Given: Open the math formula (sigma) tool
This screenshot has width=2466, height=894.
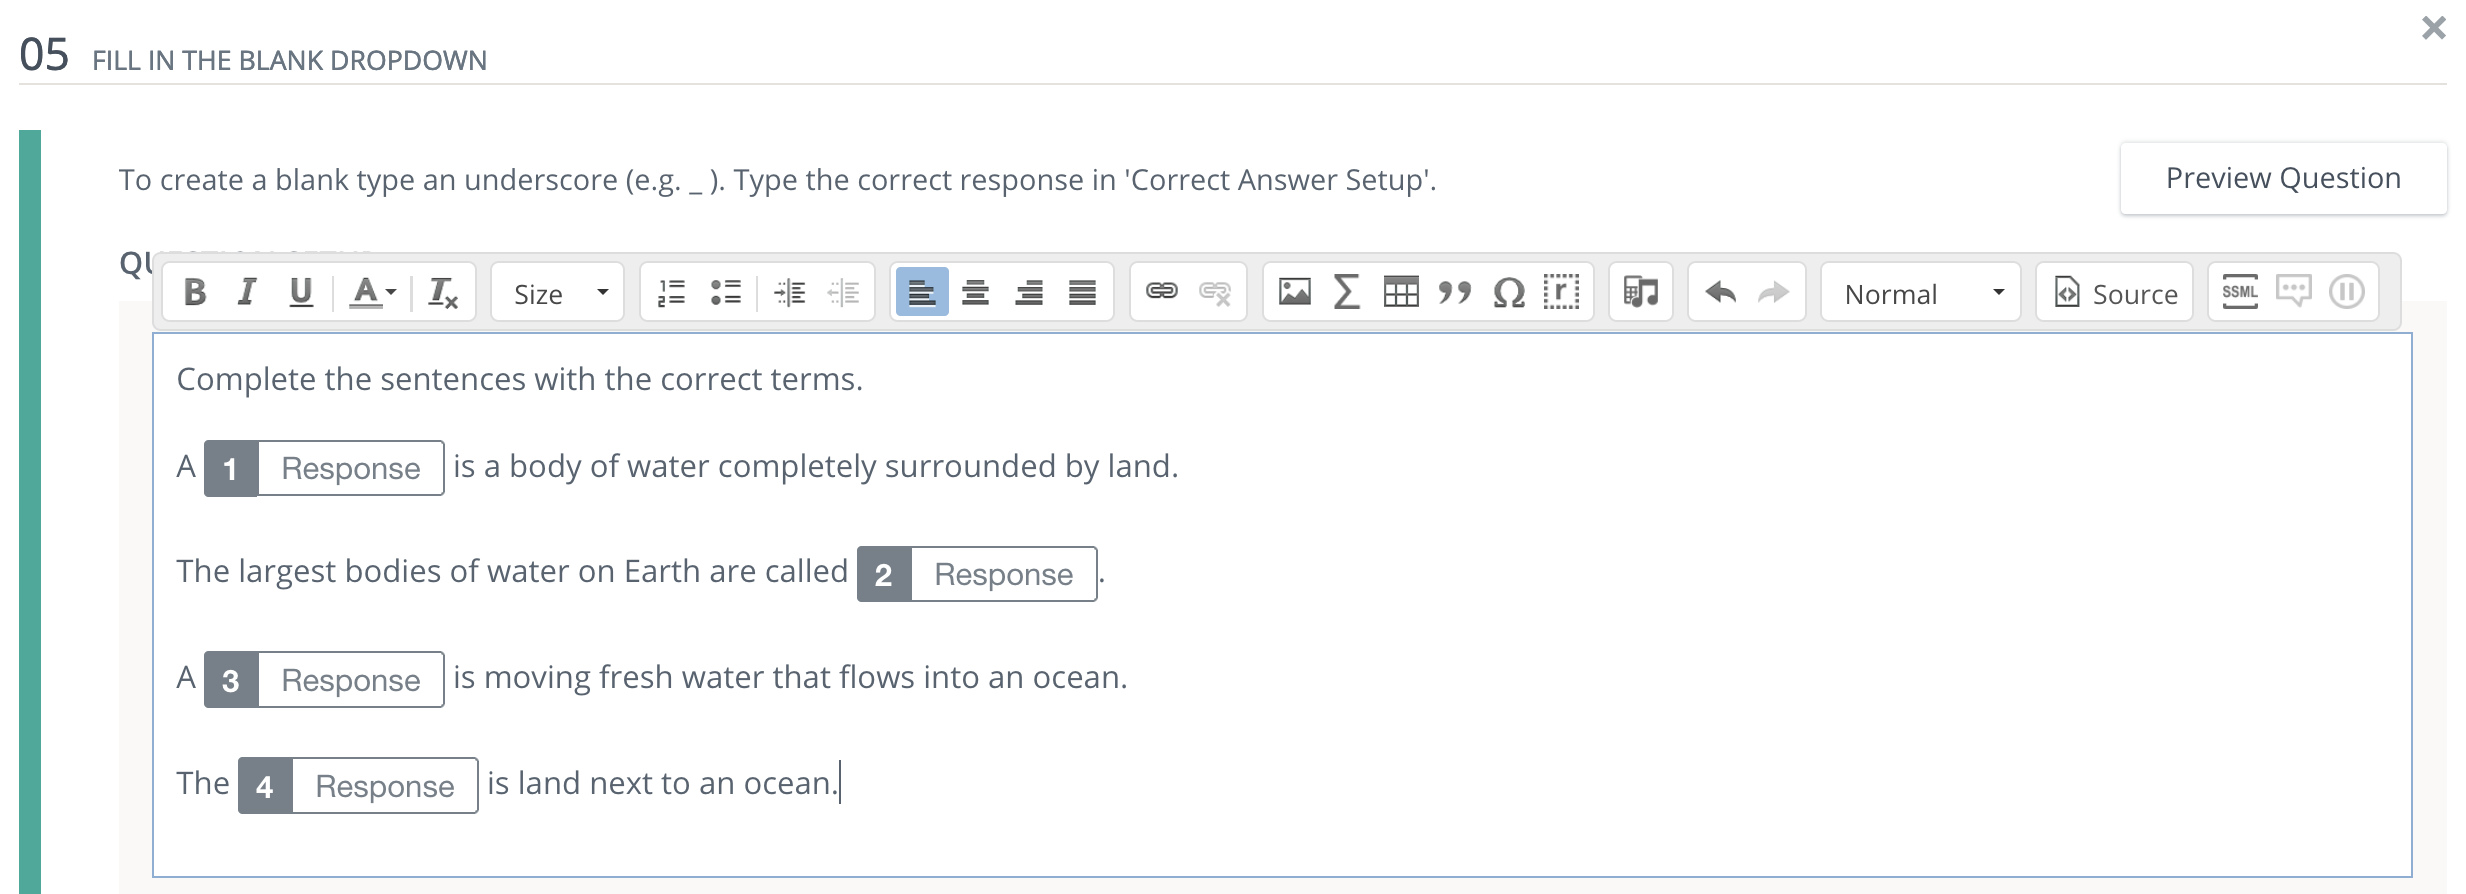Looking at the screenshot, I should [x=1346, y=292].
